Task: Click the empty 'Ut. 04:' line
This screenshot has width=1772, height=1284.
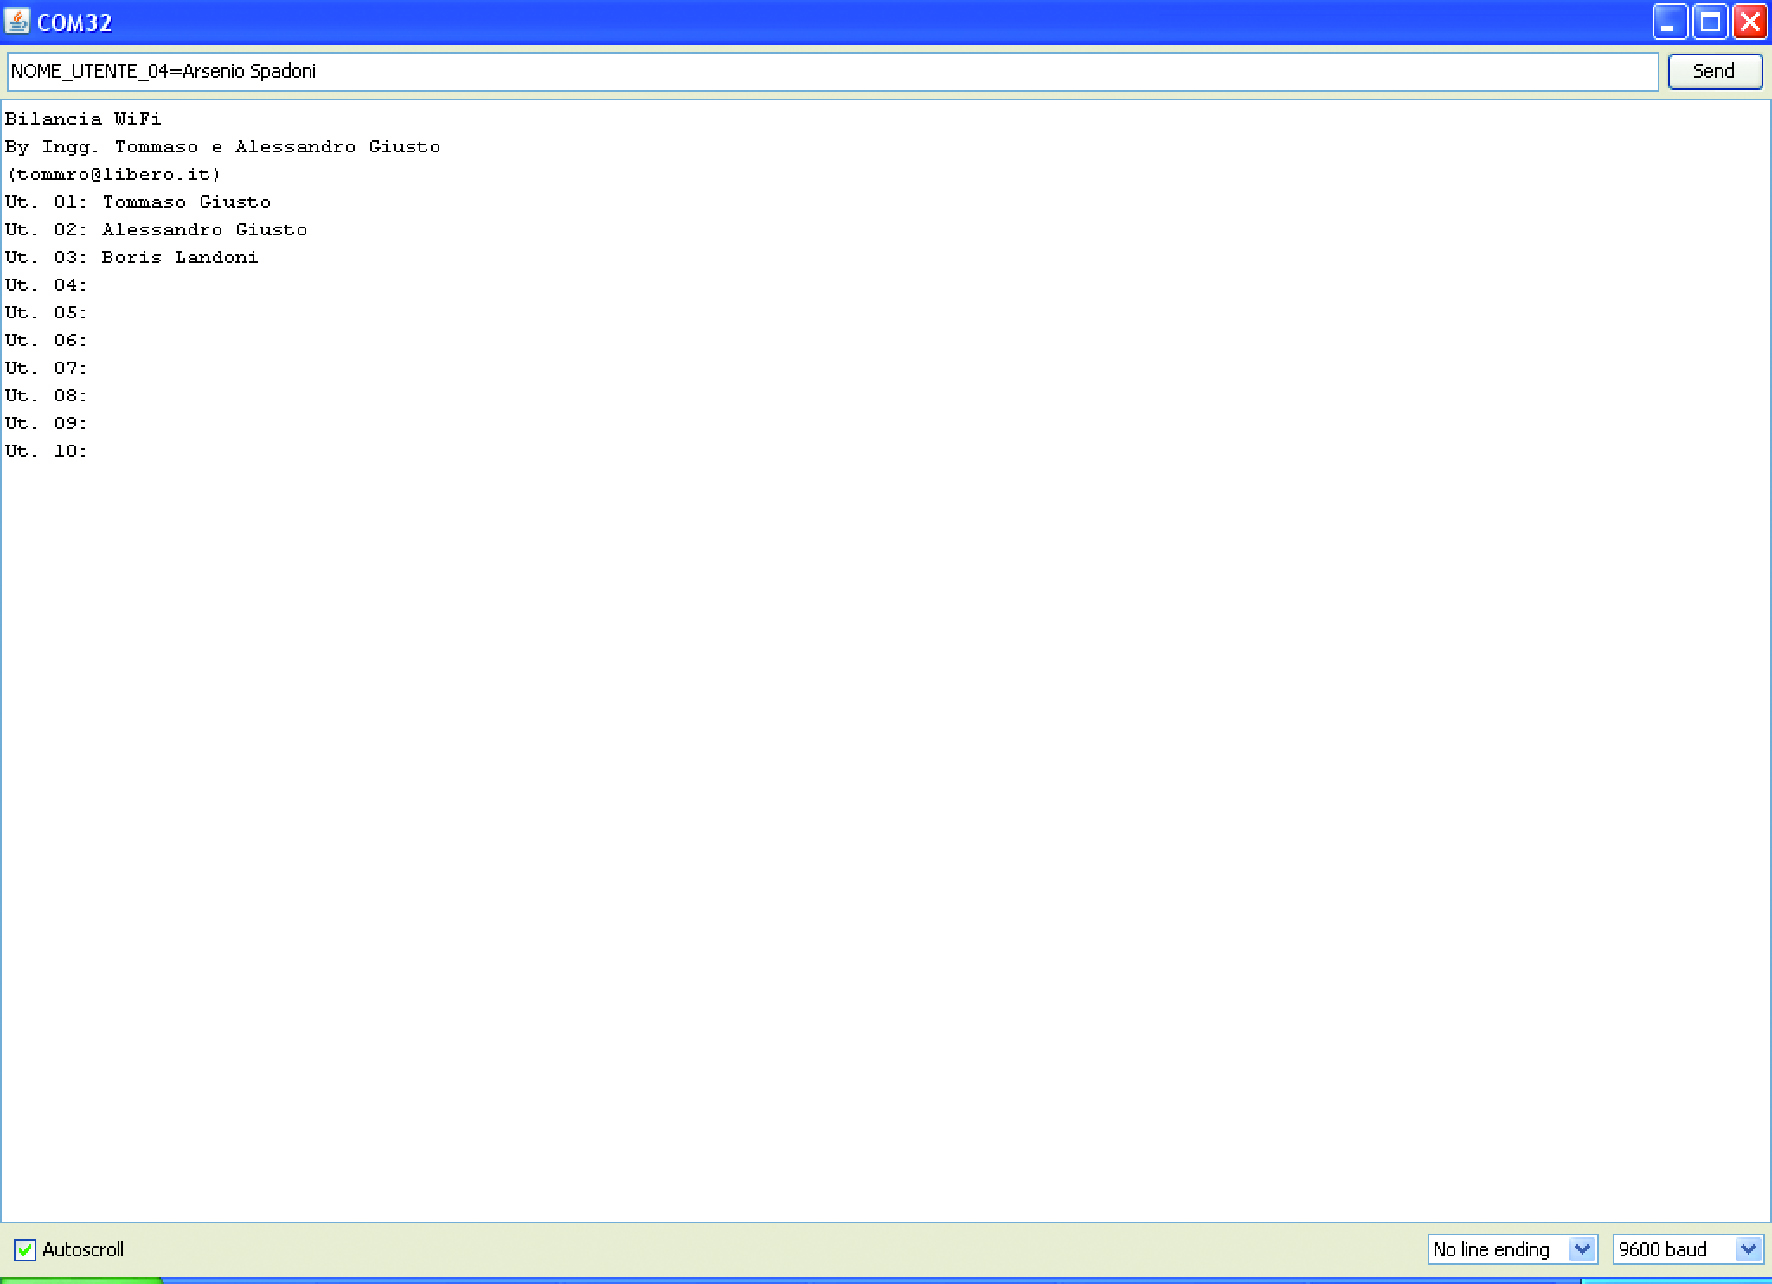Action: [46, 285]
